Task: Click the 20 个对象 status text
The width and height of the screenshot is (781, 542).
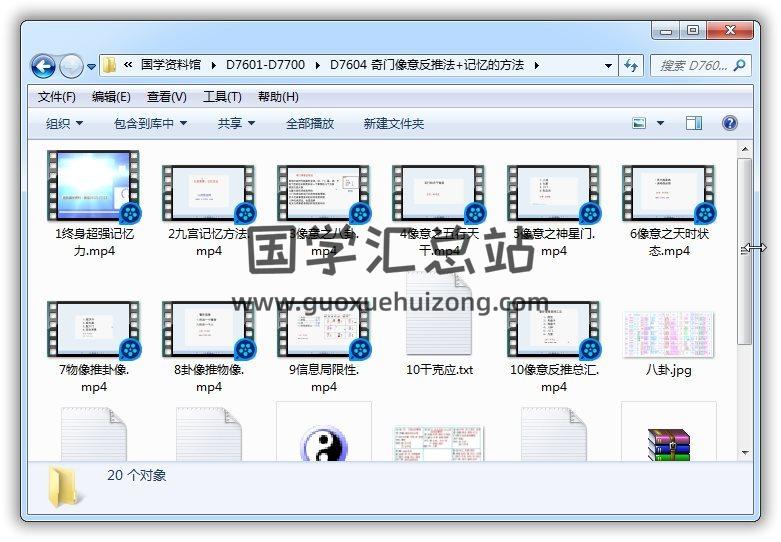Action: pyautogui.click(x=136, y=475)
